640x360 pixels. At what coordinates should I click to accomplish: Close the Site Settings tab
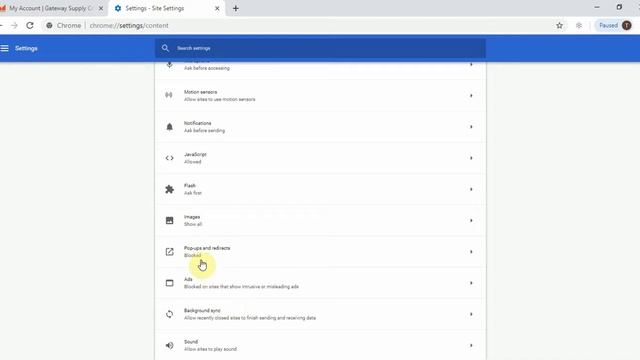pos(217,8)
